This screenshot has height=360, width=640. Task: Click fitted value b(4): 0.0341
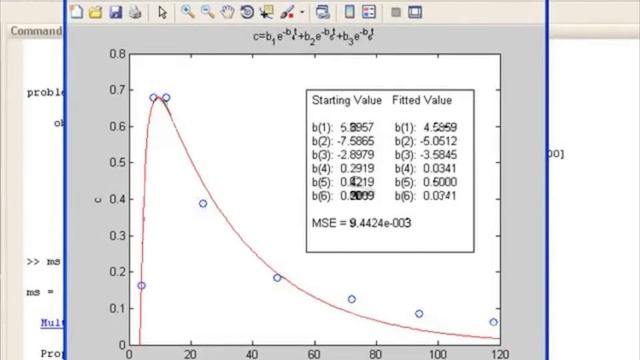tap(426, 169)
